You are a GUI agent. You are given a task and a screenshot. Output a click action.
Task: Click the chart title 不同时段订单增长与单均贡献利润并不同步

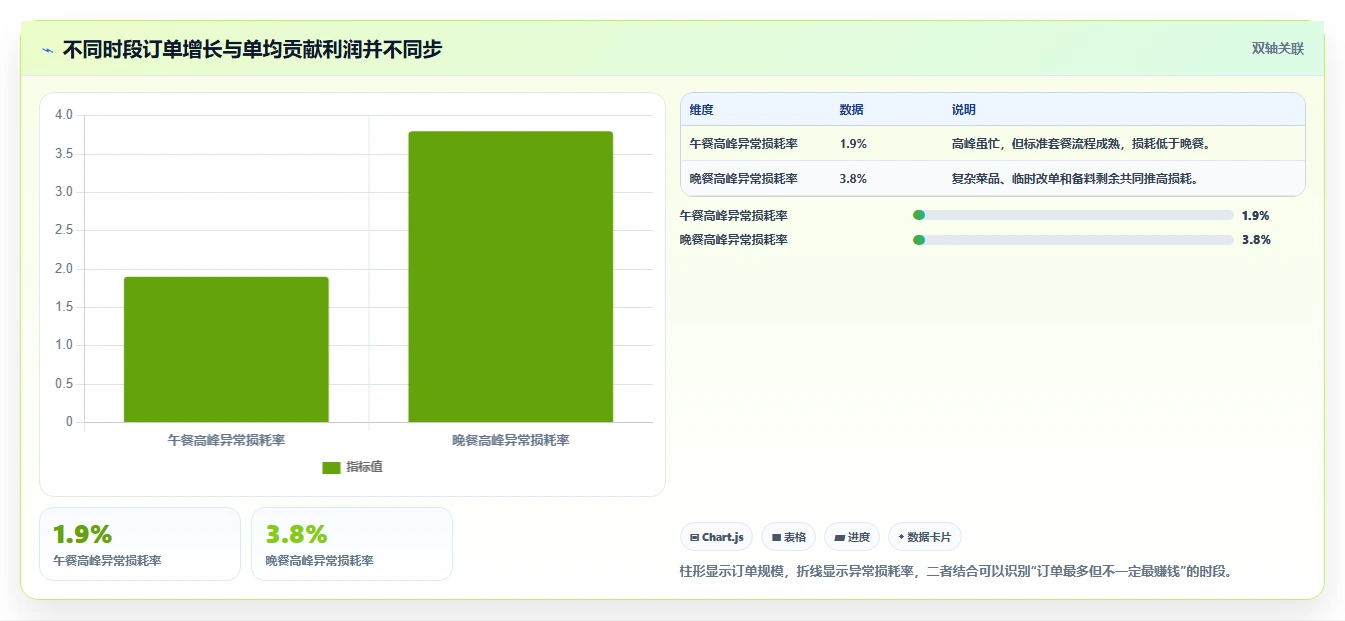(252, 50)
